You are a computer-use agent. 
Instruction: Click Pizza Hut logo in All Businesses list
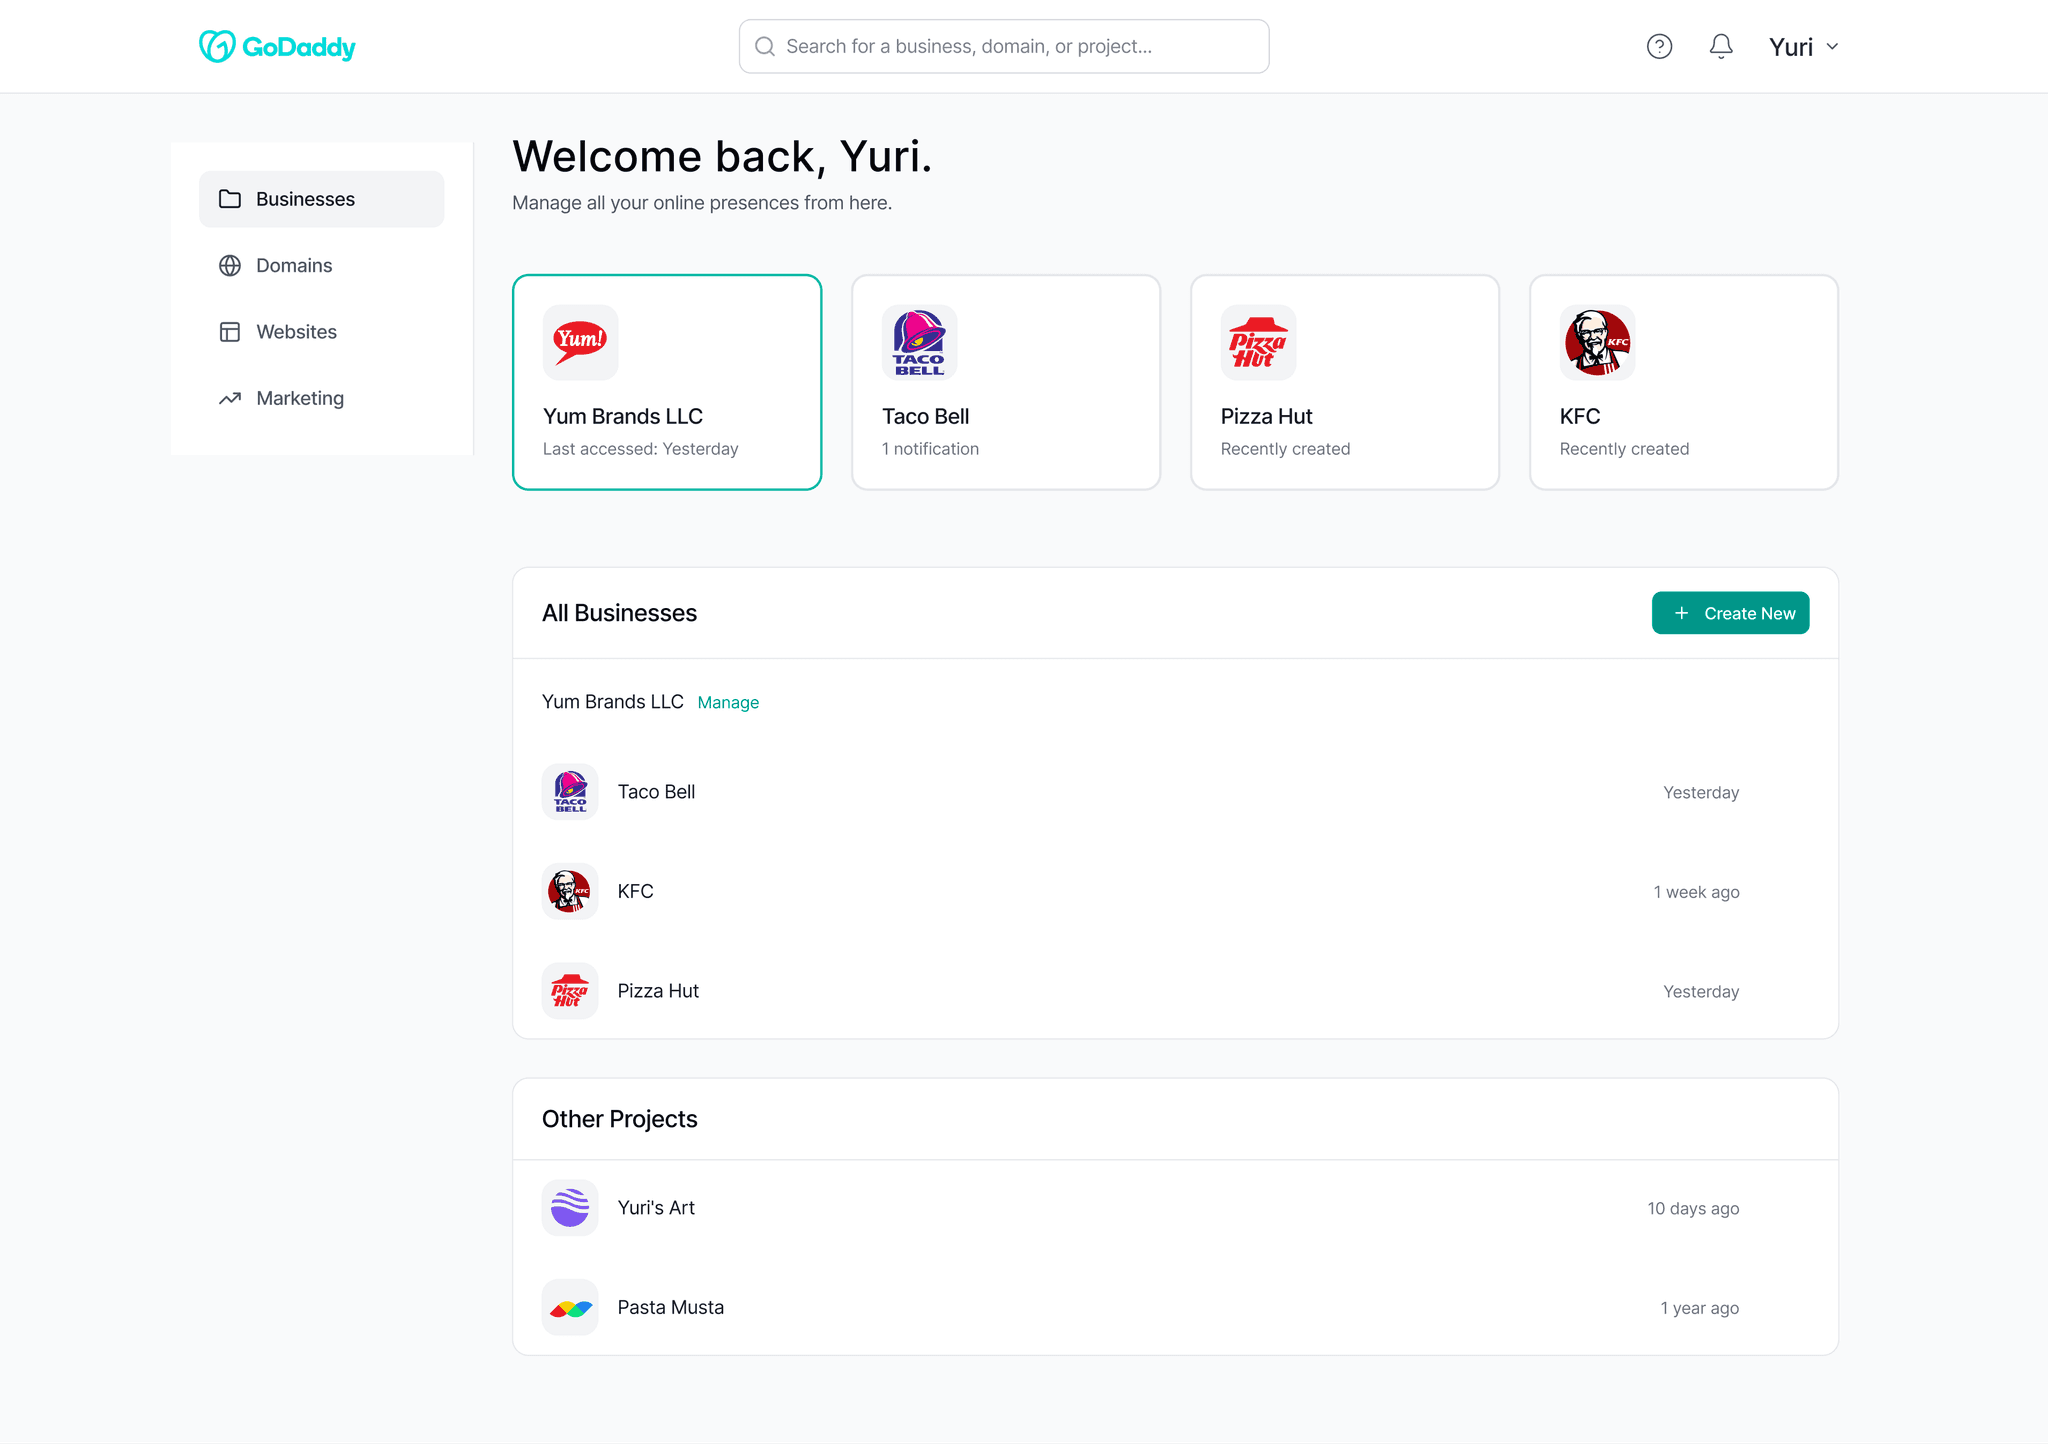570,991
